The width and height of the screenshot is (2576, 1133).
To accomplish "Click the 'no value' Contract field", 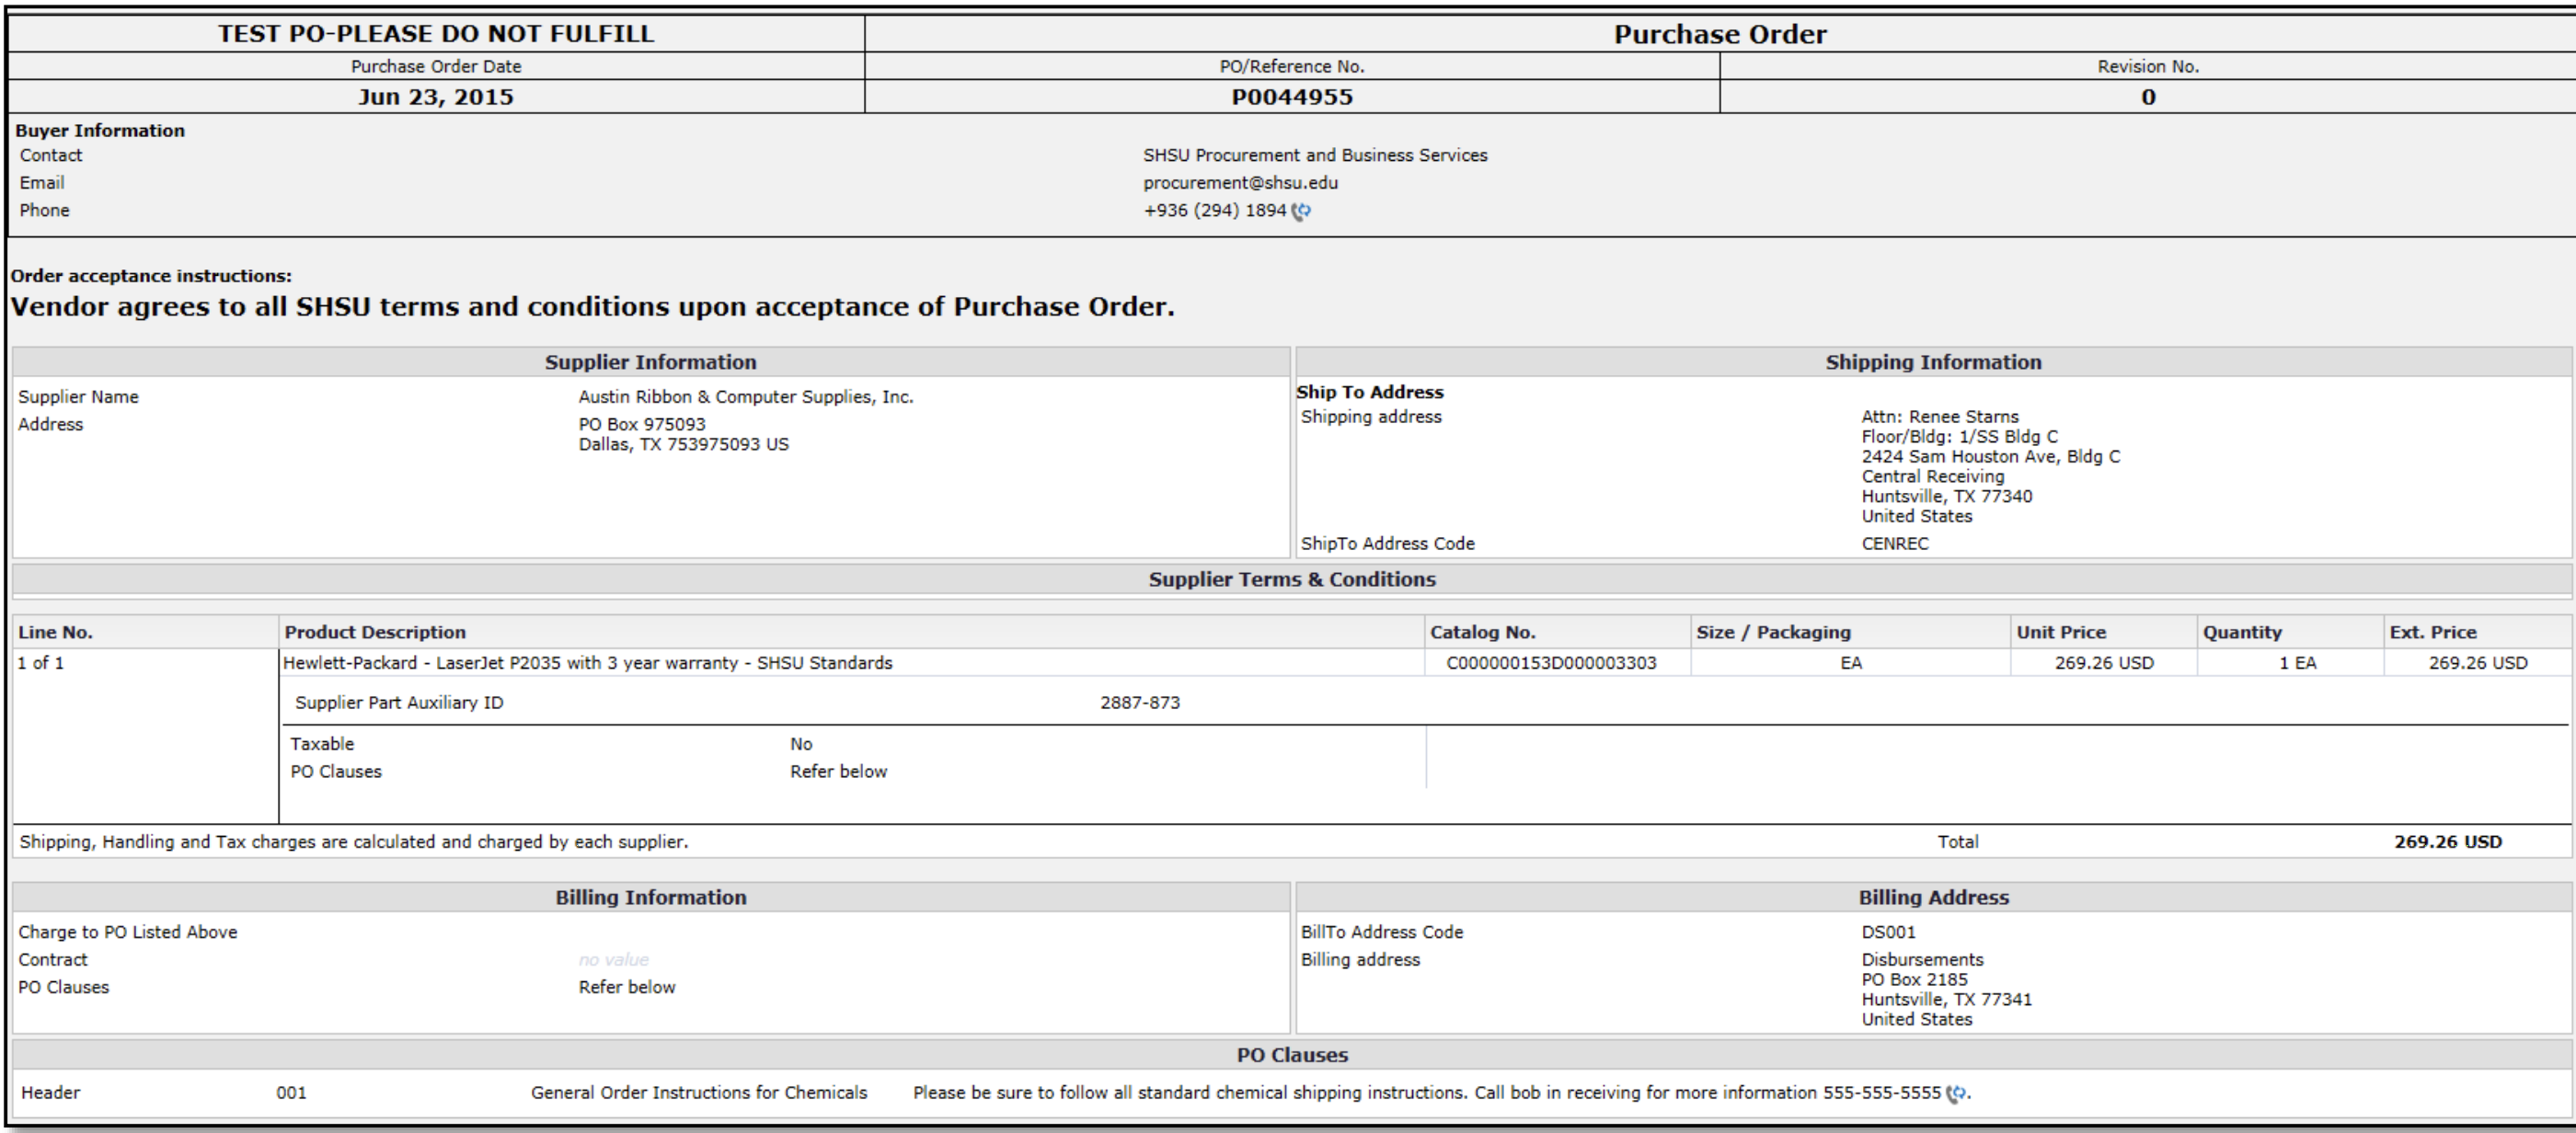I will click(x=613, y=960).
